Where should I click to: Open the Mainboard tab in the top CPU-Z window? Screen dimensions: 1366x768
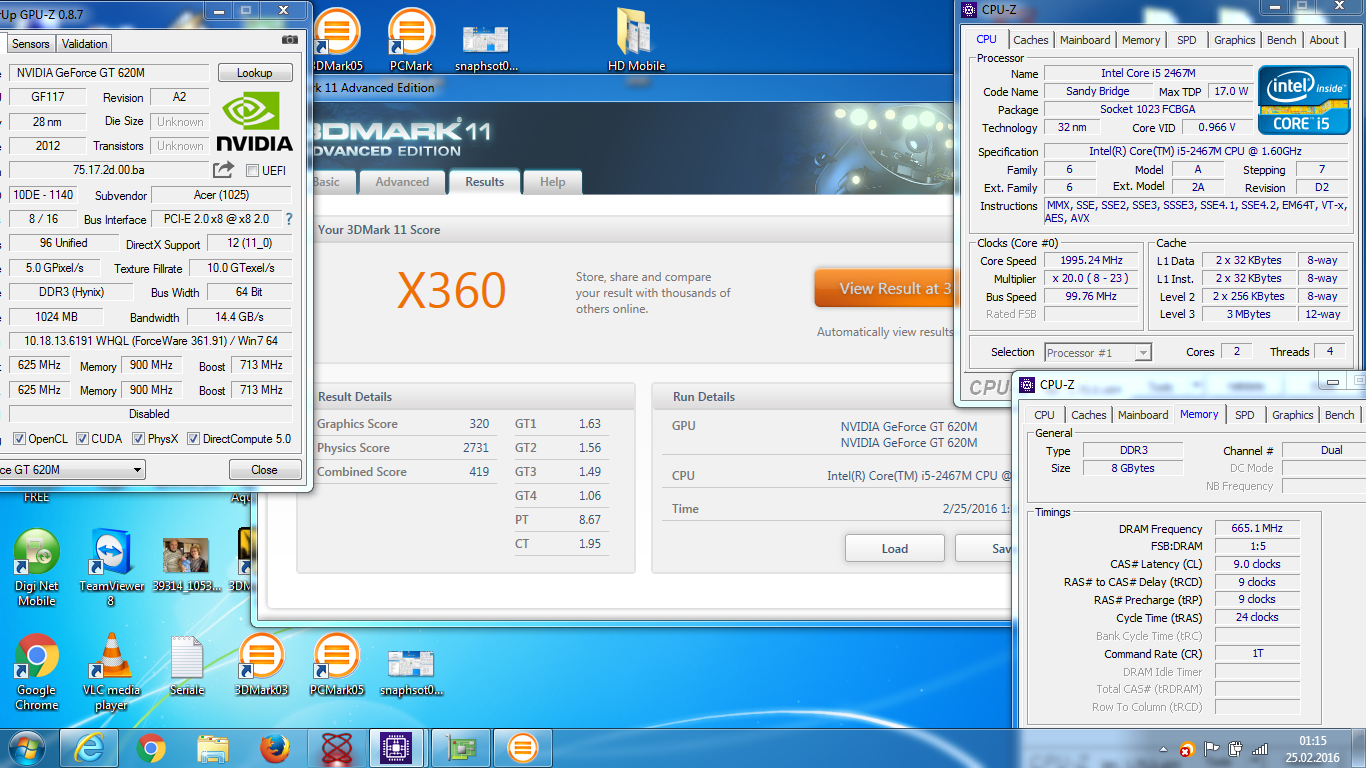(x=1085, y=40)
